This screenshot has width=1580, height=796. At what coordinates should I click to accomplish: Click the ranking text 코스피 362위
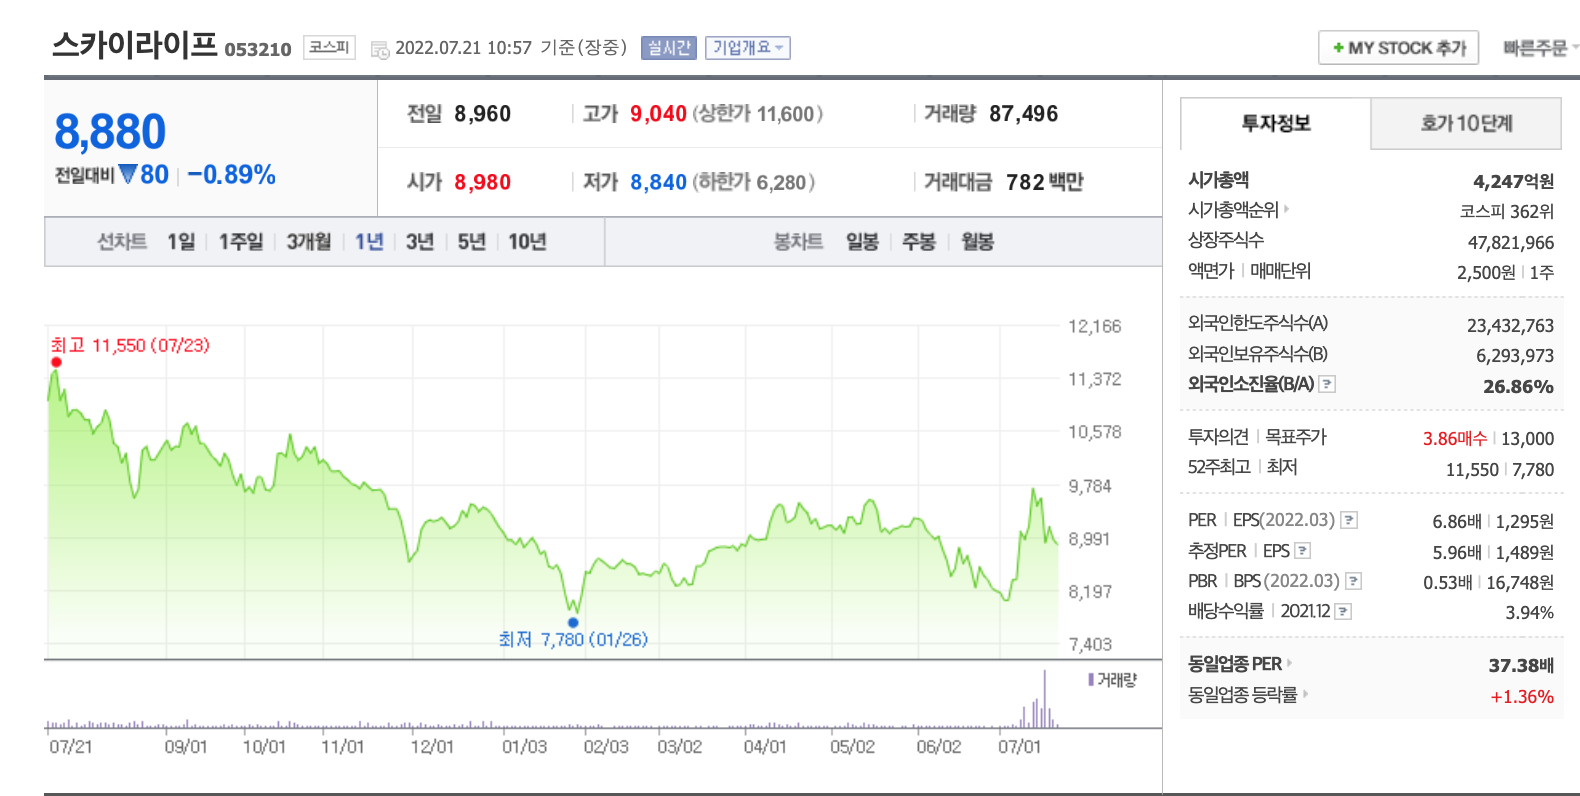coord(1506,211)
